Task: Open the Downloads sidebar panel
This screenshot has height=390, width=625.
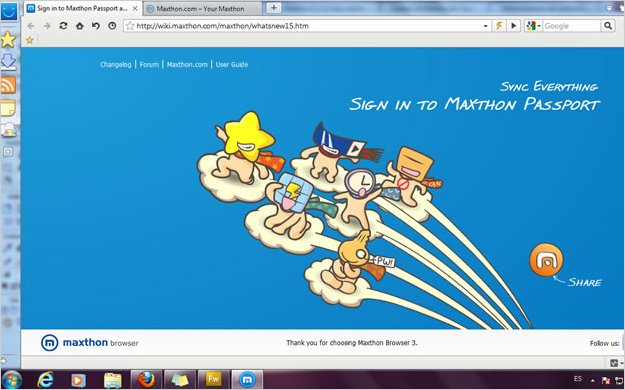Action: click(x=8, y=62)
